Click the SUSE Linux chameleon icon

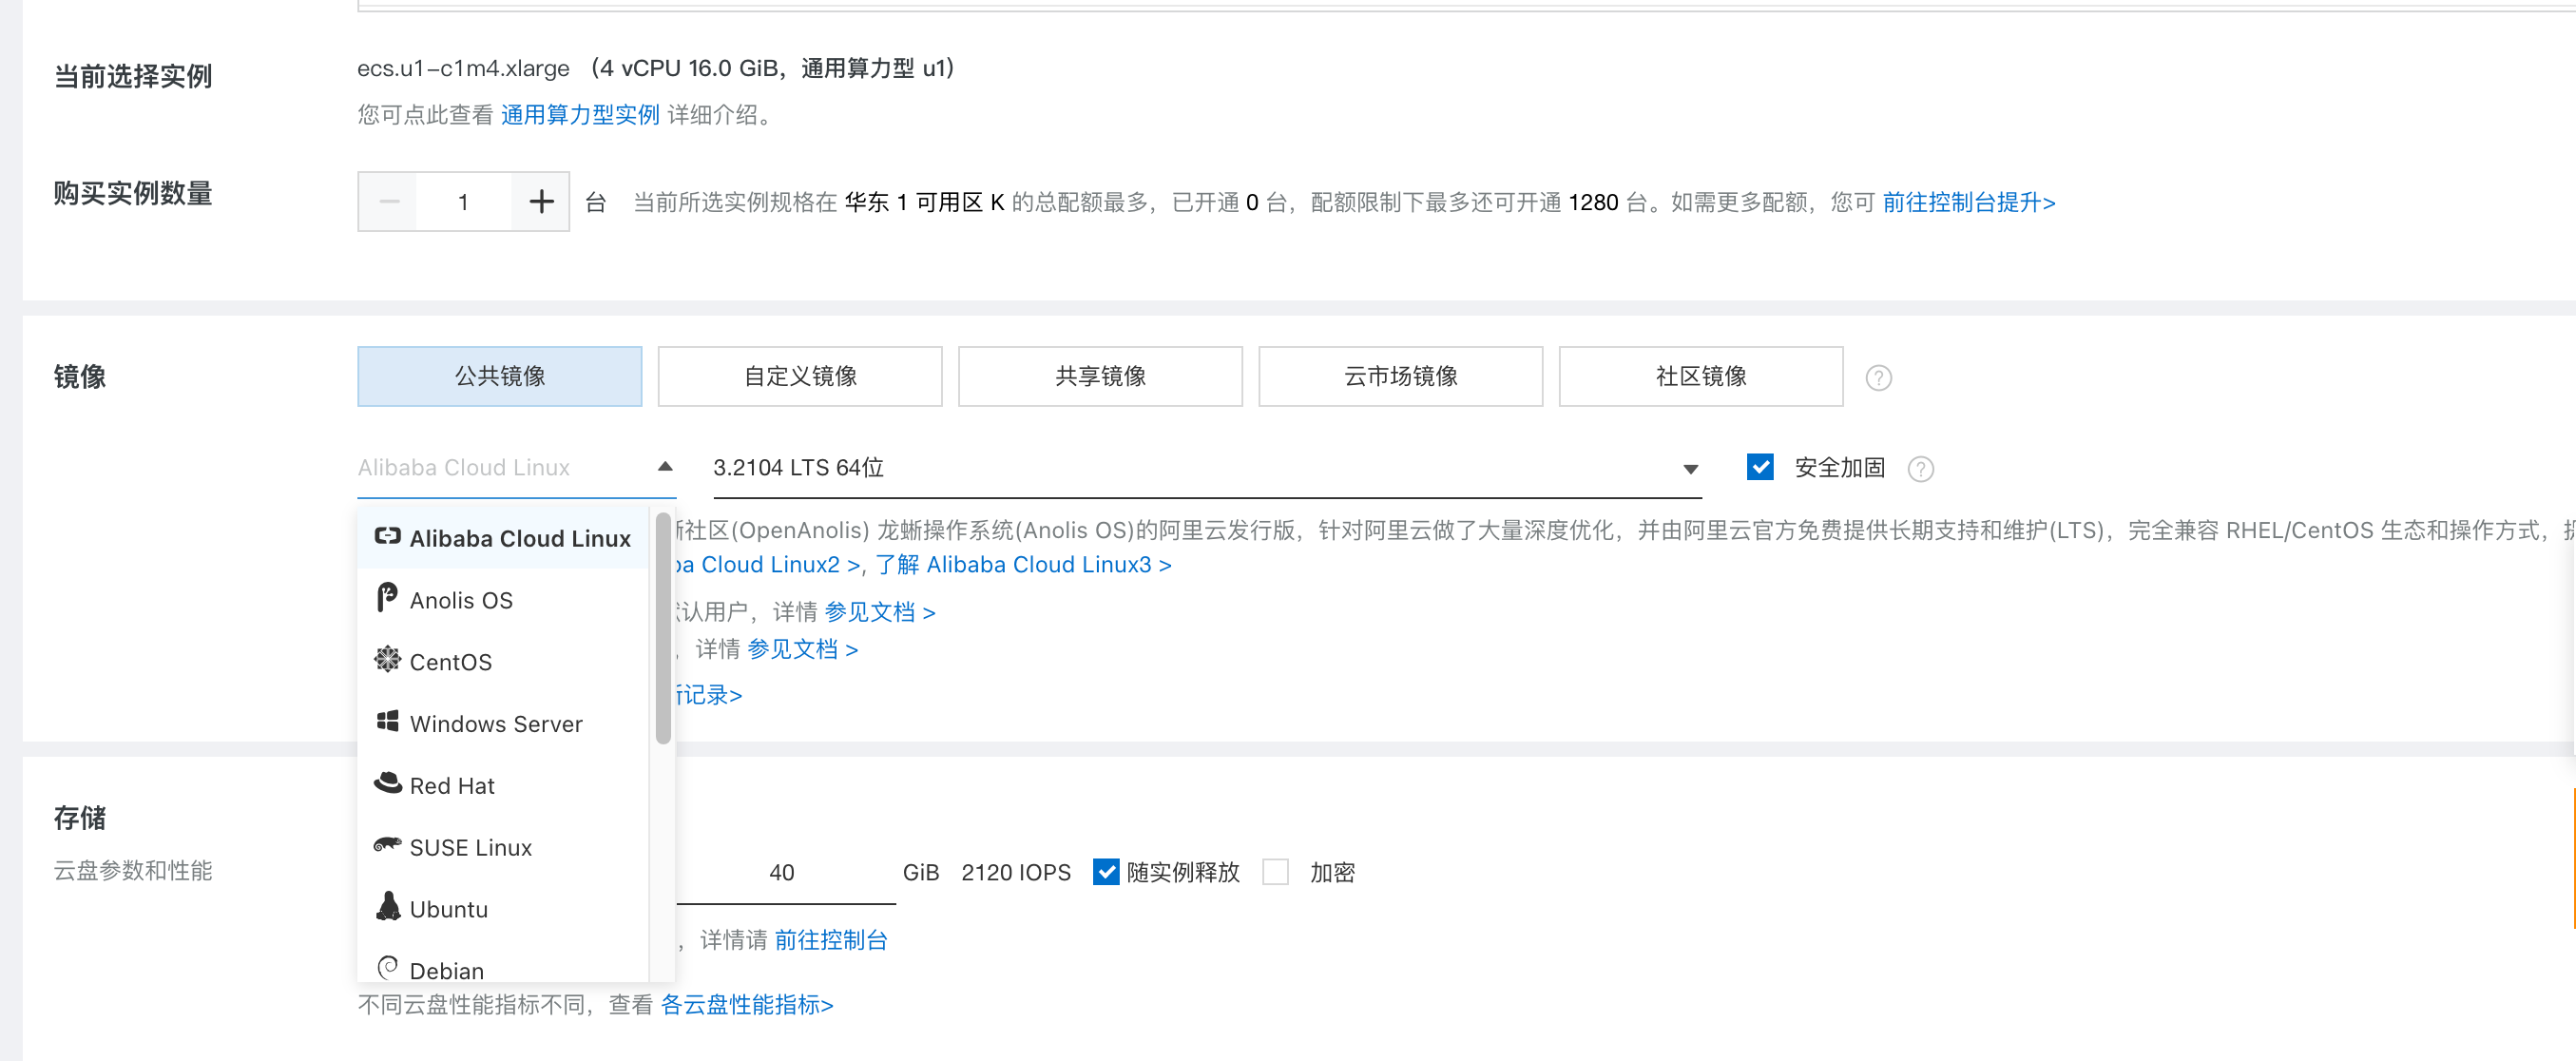pyautogui.click(x=387, y=845)
